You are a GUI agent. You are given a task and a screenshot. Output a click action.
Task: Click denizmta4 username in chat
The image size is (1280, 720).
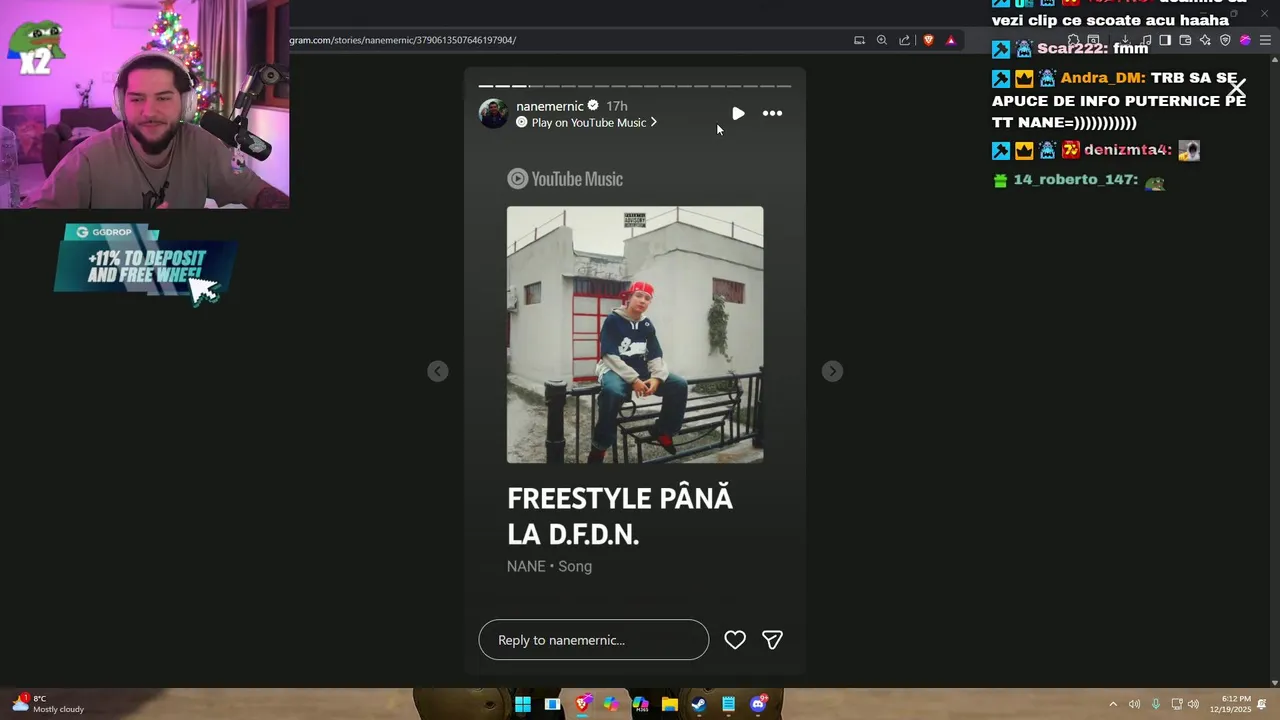[1128, 150]
